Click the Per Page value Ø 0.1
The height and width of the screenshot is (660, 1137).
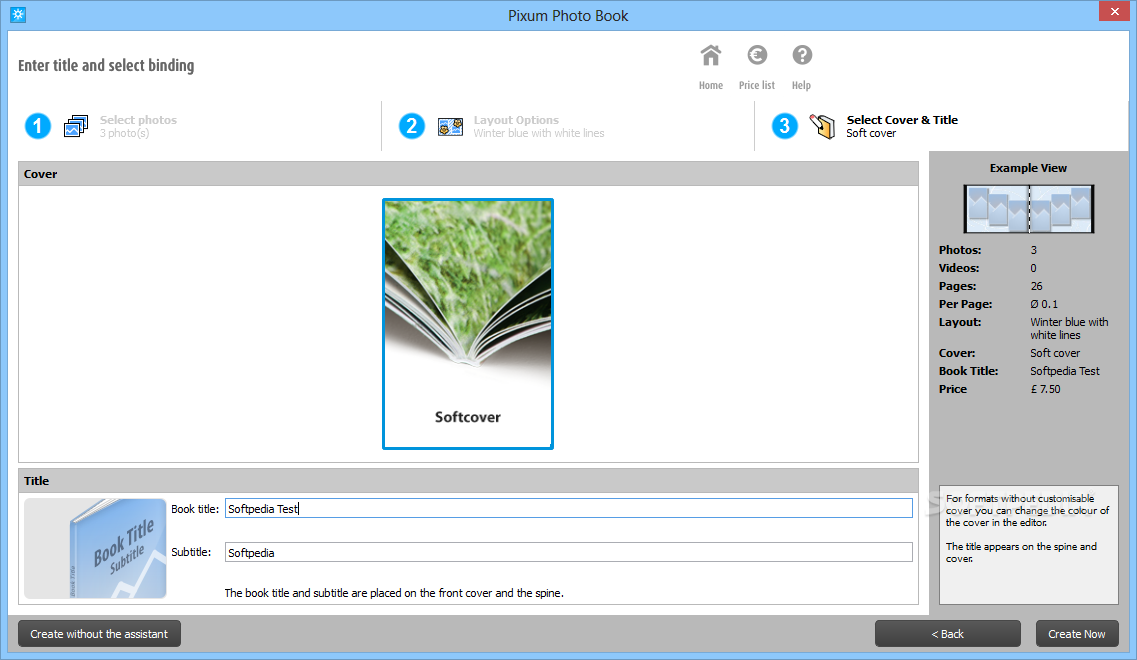(1044, 305)
